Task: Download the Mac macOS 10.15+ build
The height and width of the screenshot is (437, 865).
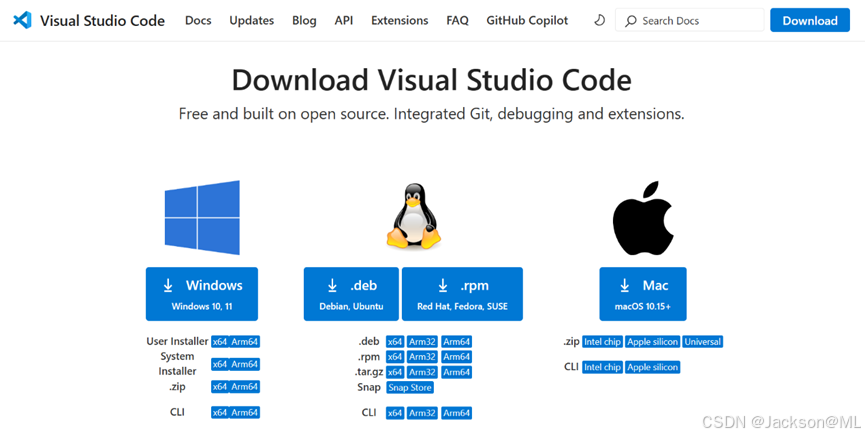Action: pos(643,294)
